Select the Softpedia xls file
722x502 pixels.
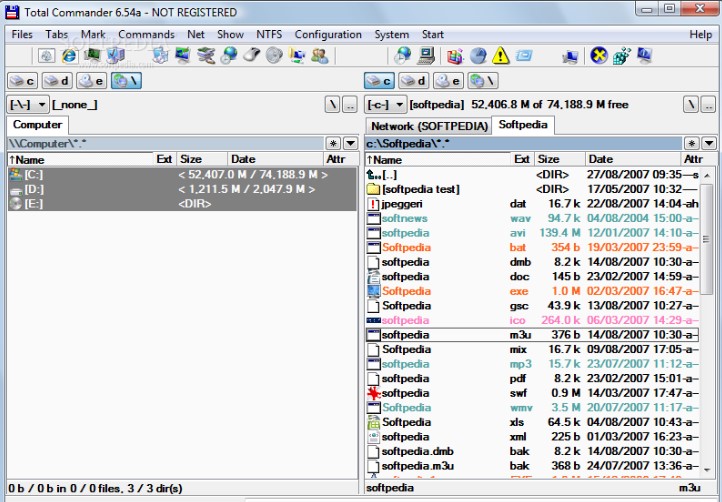[x=533, y=422]
